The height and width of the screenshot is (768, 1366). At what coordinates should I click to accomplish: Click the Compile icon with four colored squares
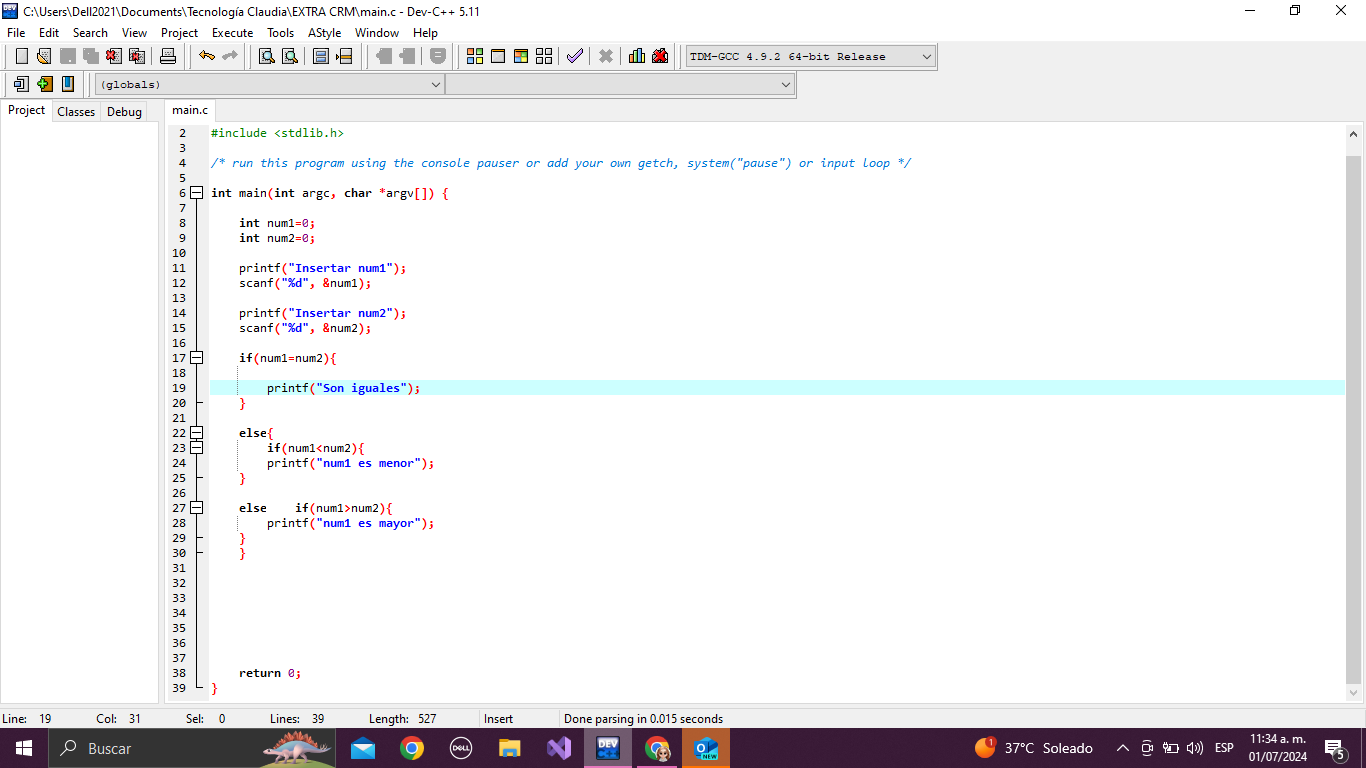[475, 56]
